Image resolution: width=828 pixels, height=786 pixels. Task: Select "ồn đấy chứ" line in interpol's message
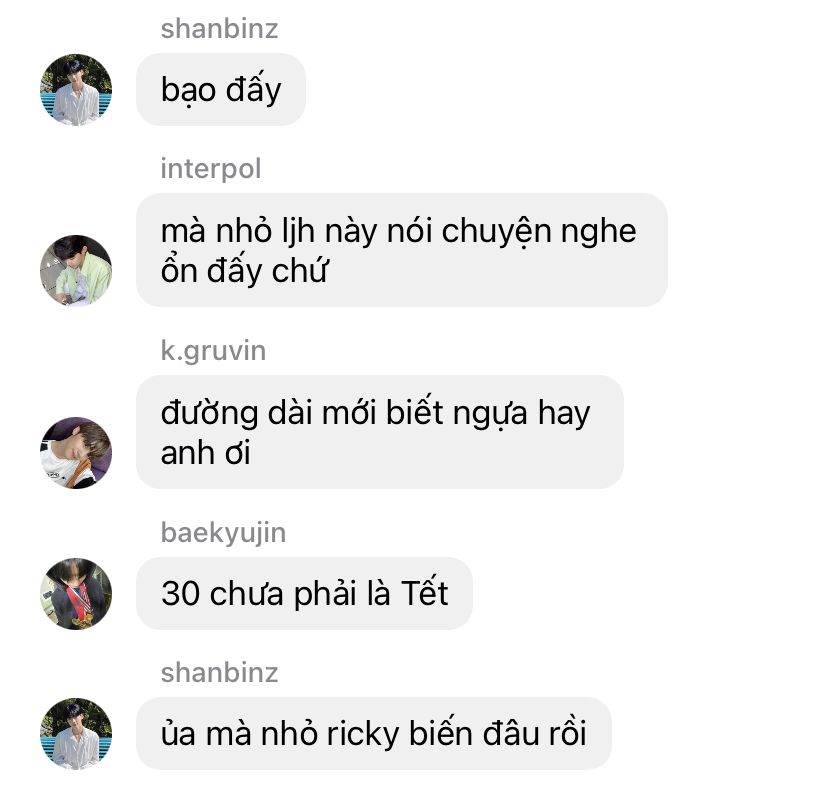[244, 270]
